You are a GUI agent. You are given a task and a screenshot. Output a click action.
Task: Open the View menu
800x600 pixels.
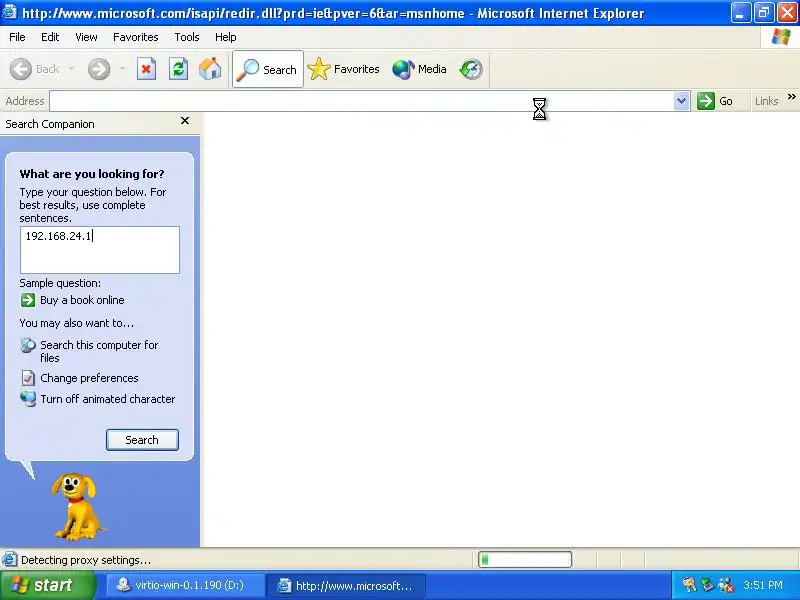click(x=86, y=37)
